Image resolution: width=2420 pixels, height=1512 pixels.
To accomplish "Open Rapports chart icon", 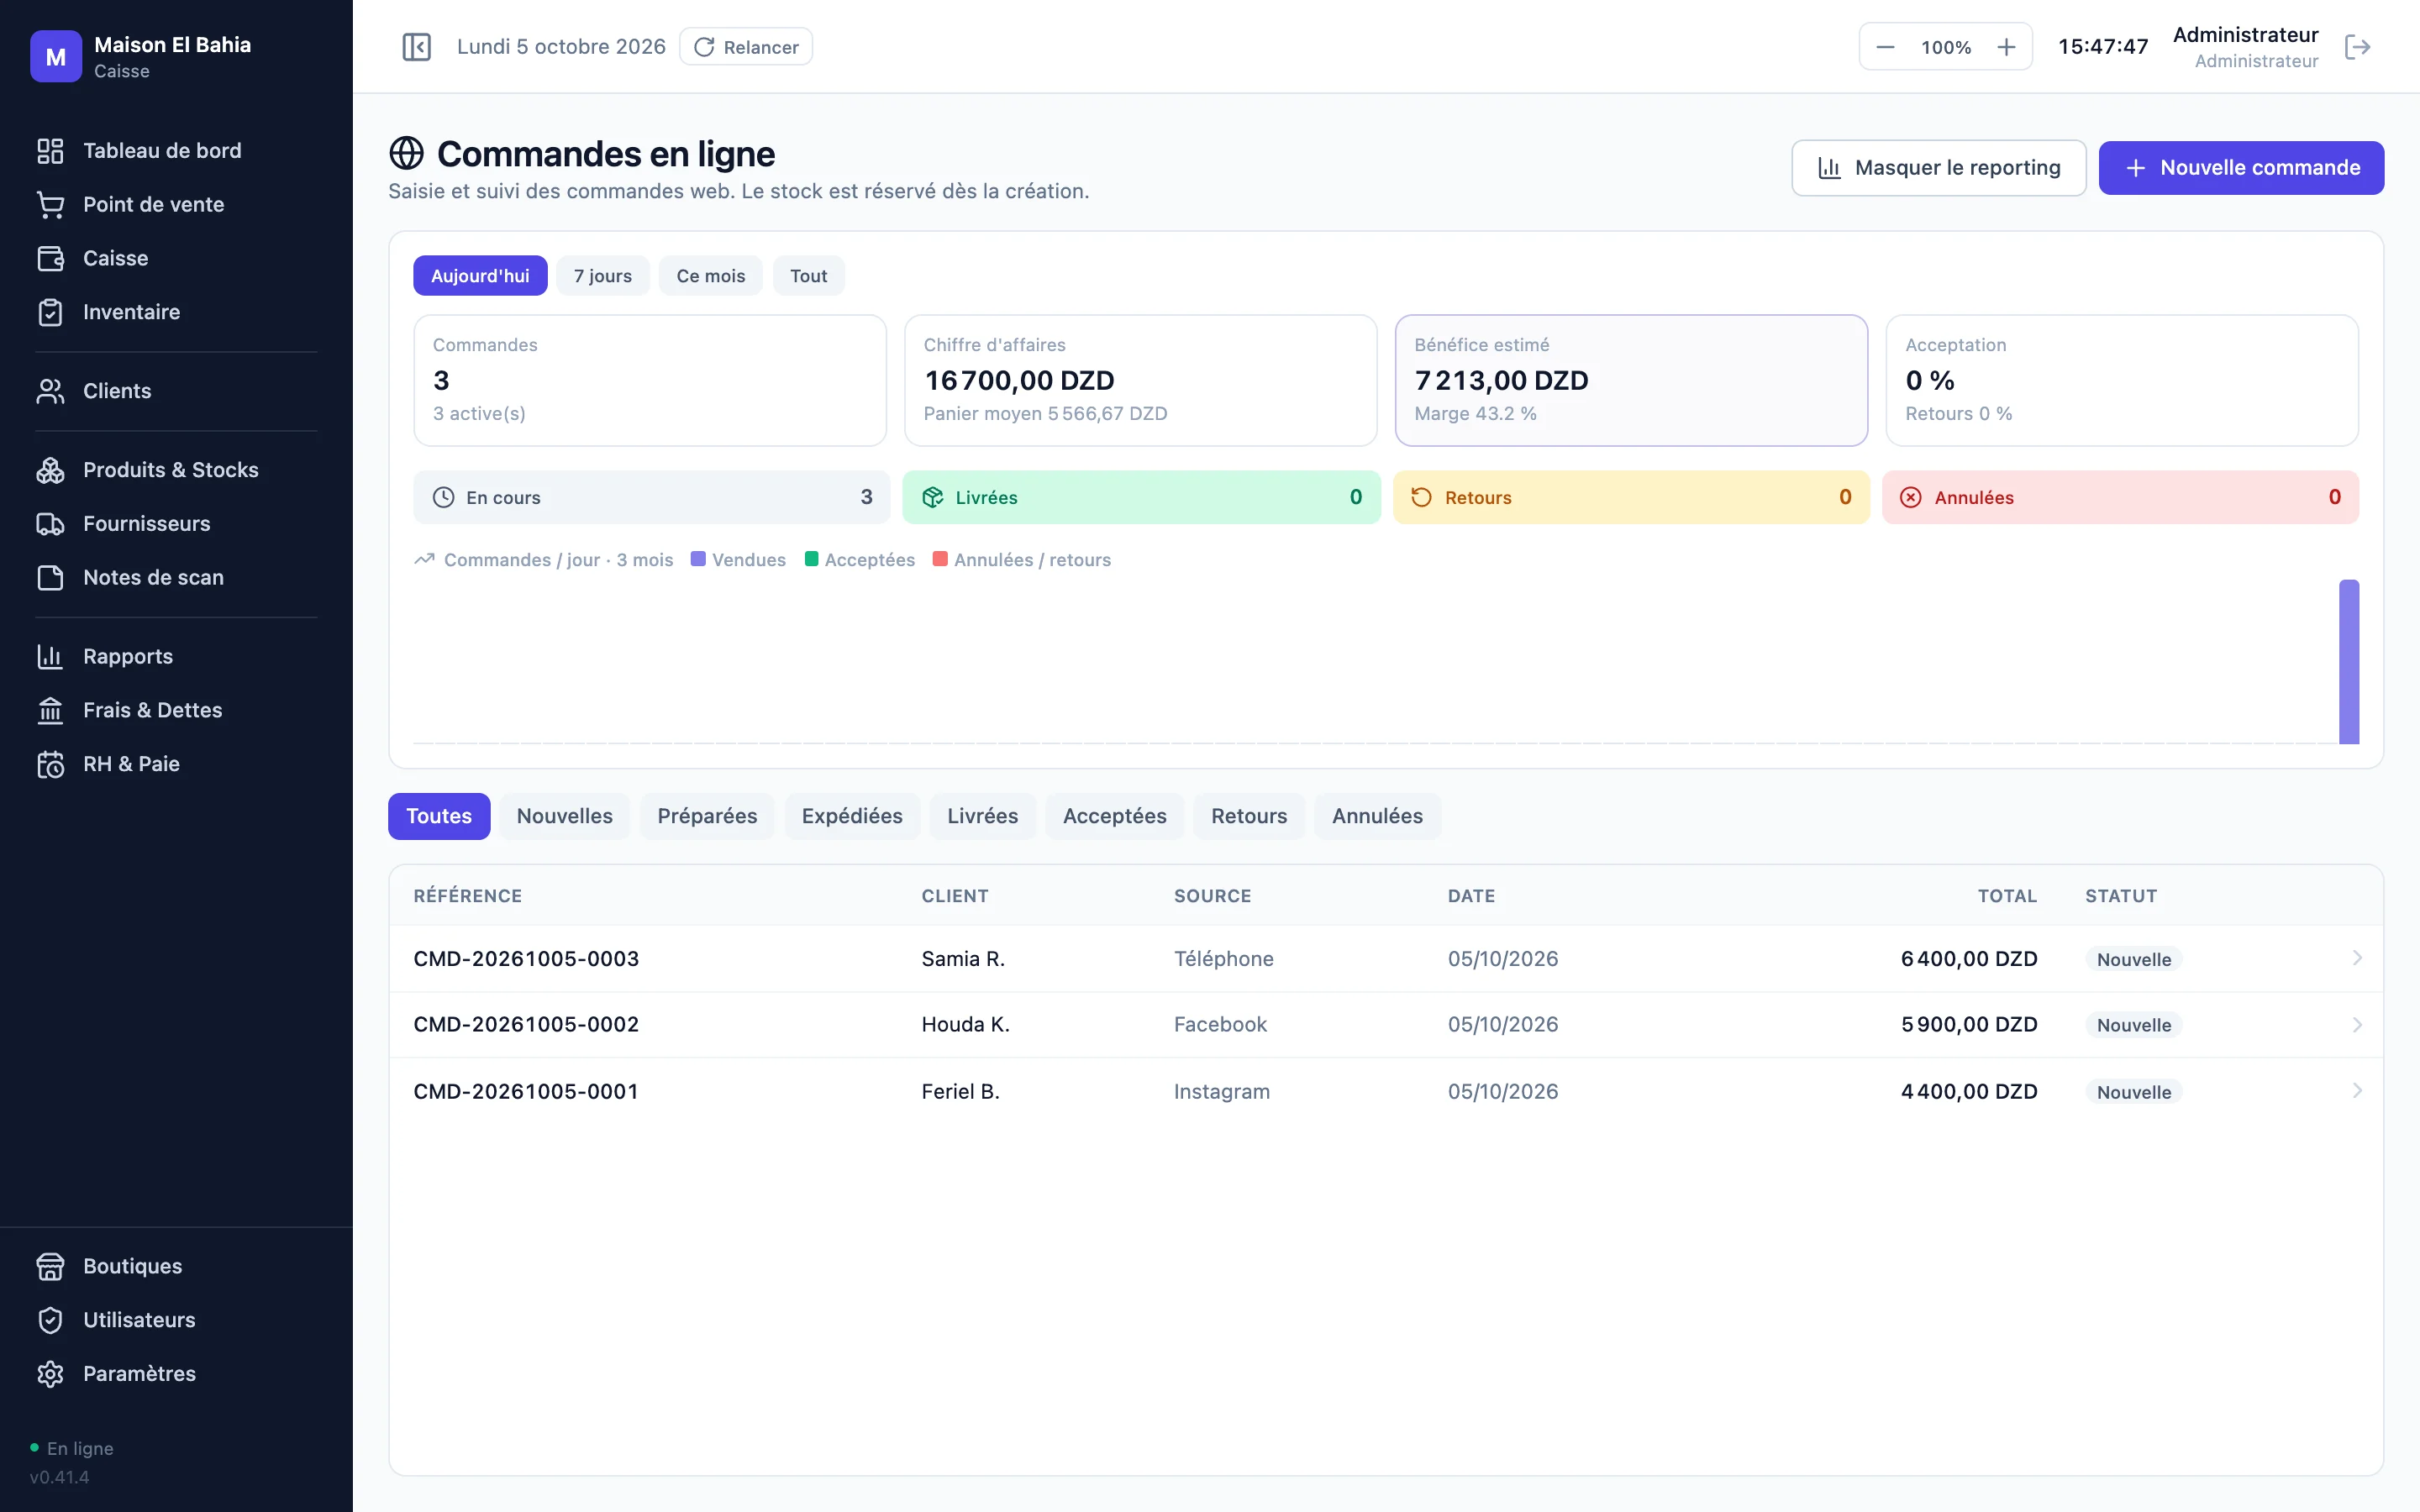I will click(50, 656).
